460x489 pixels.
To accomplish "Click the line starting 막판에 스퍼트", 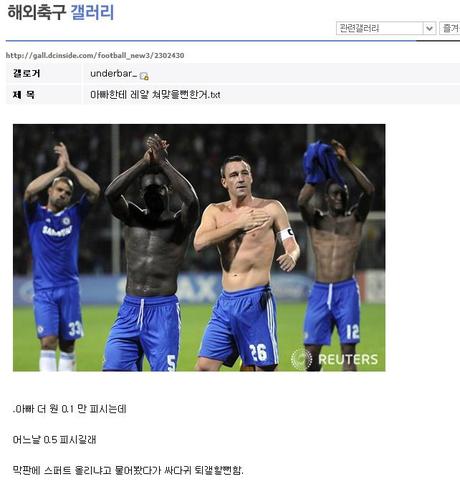I will [128, 470].
